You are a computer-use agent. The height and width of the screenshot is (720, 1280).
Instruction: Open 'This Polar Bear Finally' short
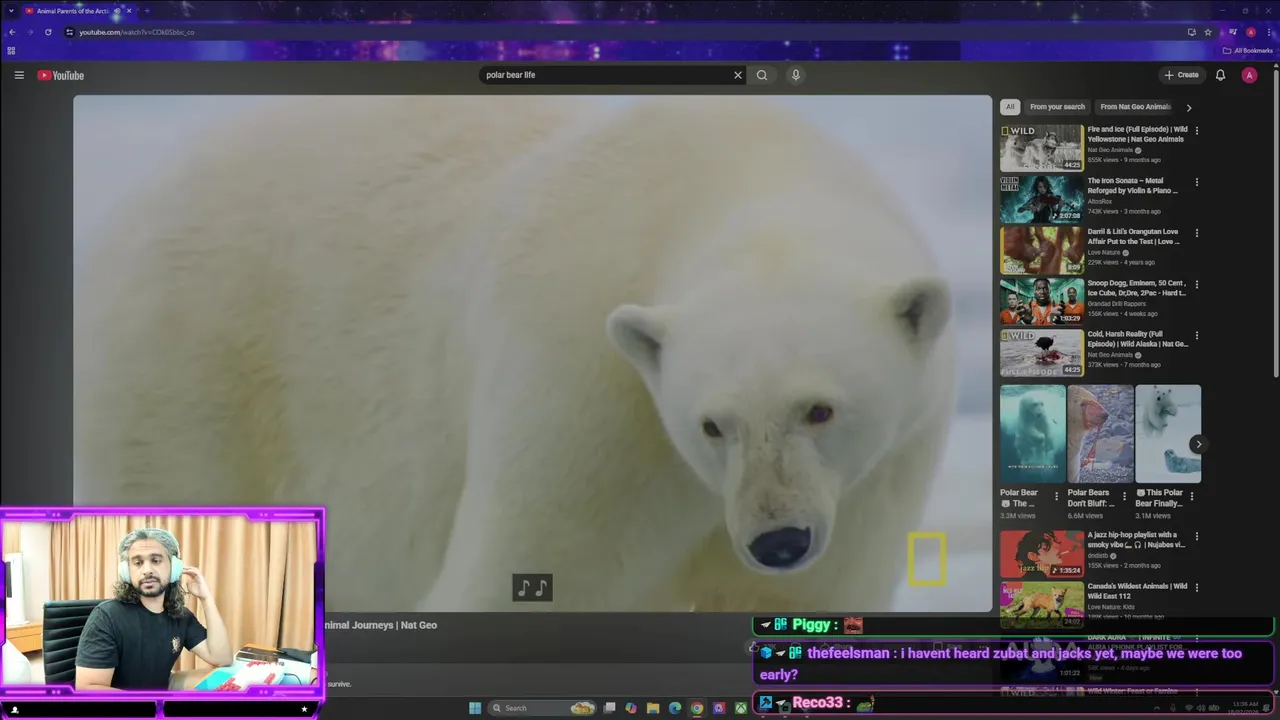point(1168,434)
